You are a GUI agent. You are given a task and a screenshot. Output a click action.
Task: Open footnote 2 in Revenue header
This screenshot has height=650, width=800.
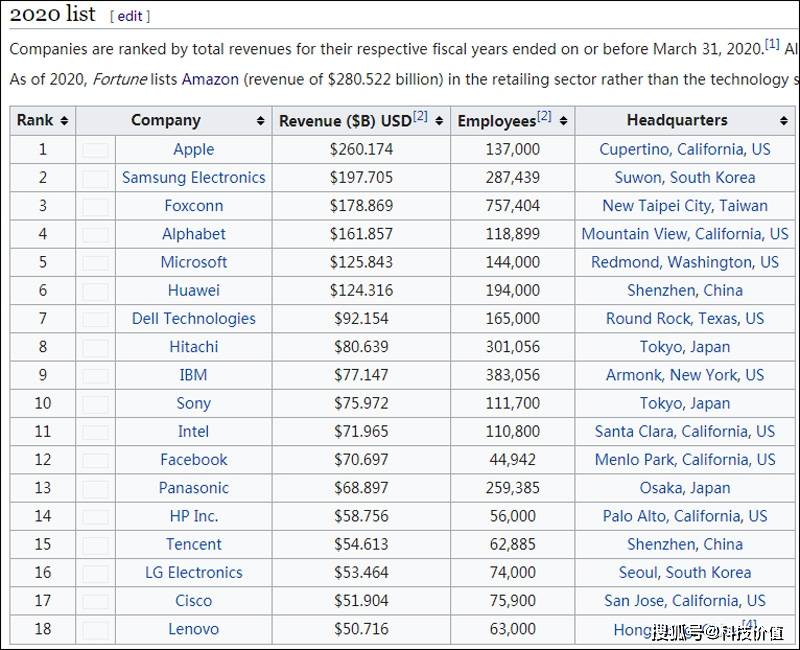pos(420,117)
